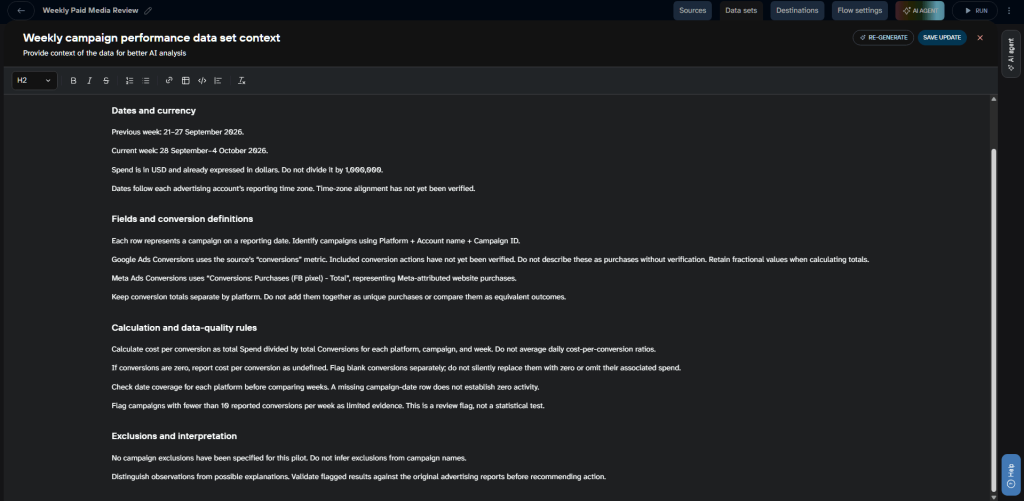The image size is (1024, 501).
Task: Click the line starting 'Dates follow each advertising'
Action: click(x=293, y=188)
